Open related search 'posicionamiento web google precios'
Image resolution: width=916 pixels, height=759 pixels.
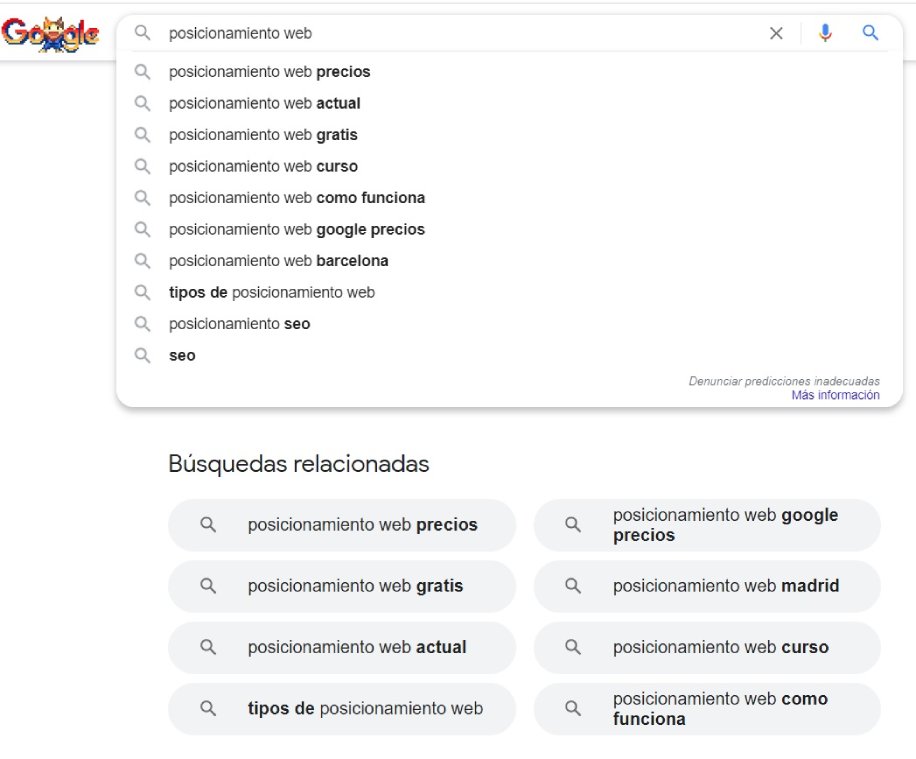707,525
